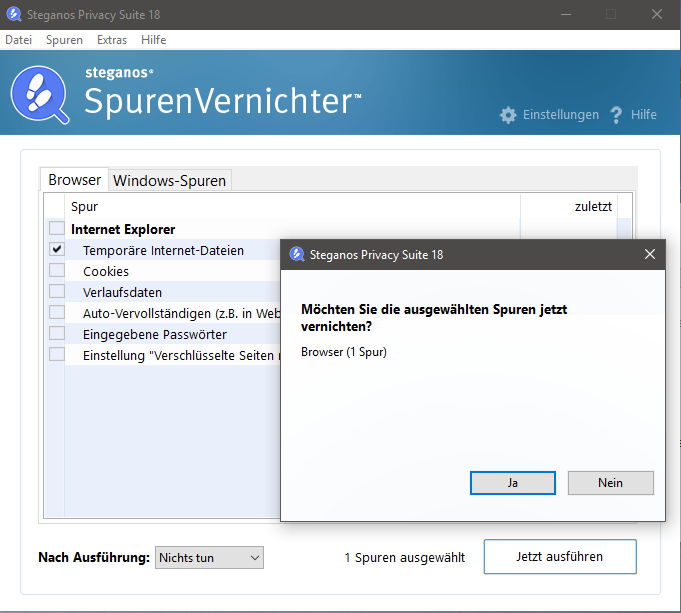Select the Eingegebene Passwörter row text
The image size is (681, 613).
155,335
